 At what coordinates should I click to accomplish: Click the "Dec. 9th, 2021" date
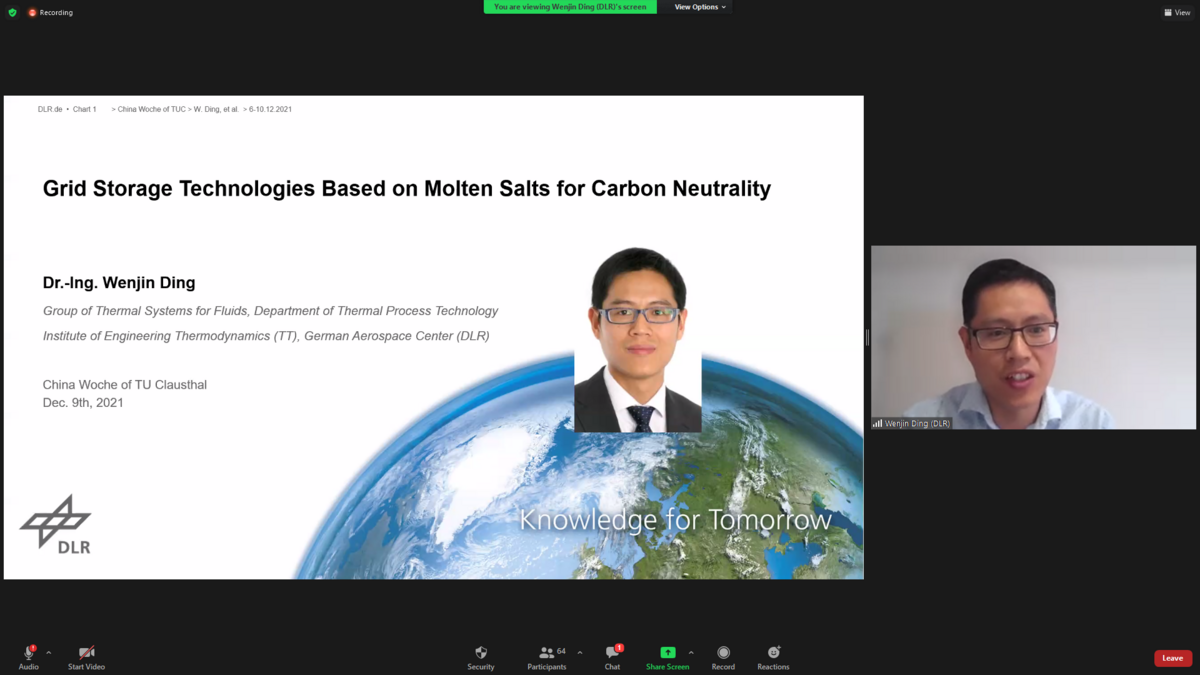pos(83,403)
